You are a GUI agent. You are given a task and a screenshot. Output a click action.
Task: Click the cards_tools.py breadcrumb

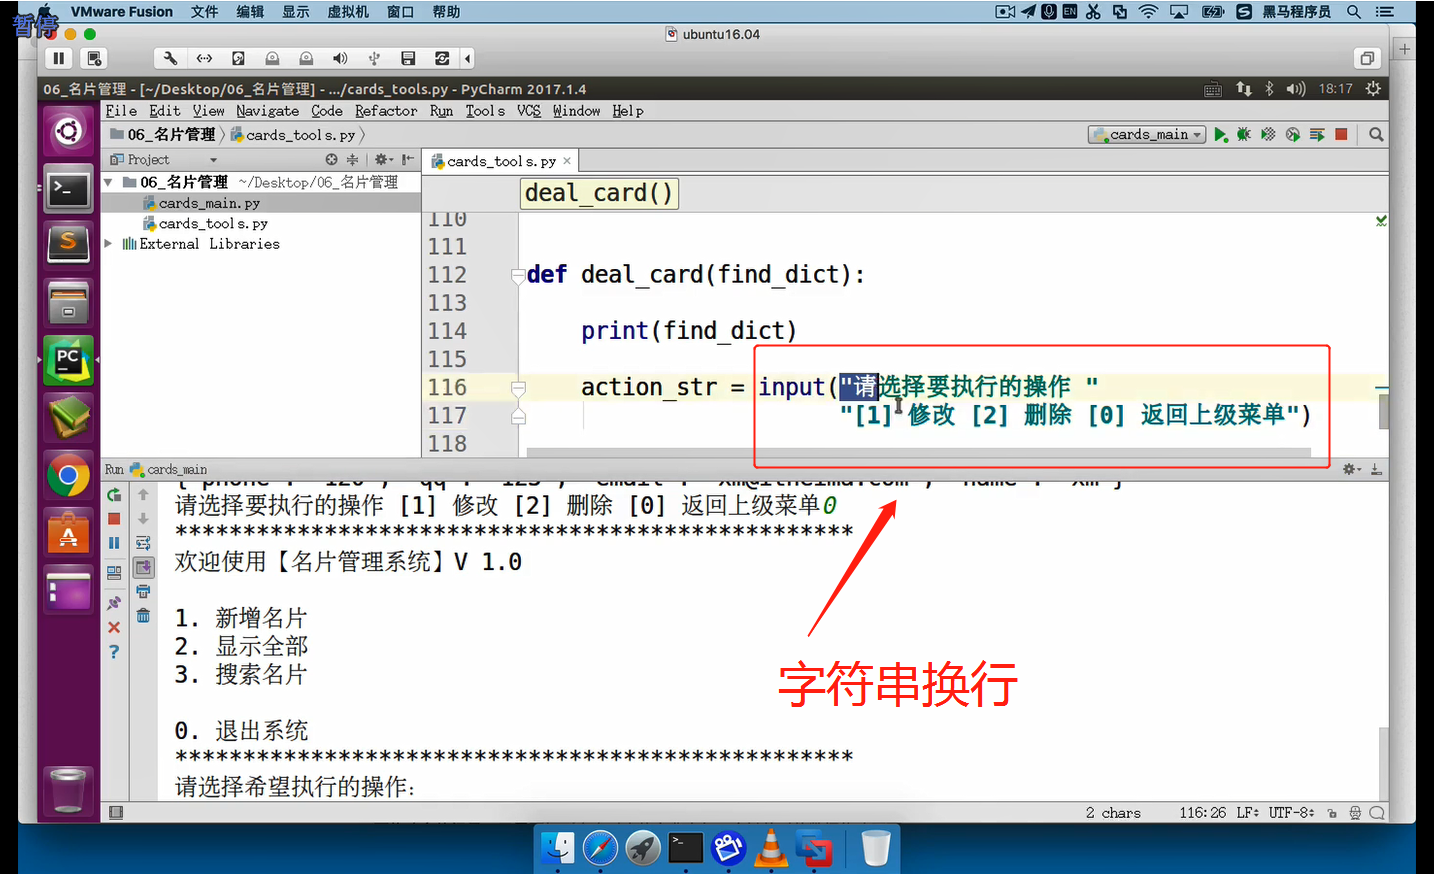(293, 135)
